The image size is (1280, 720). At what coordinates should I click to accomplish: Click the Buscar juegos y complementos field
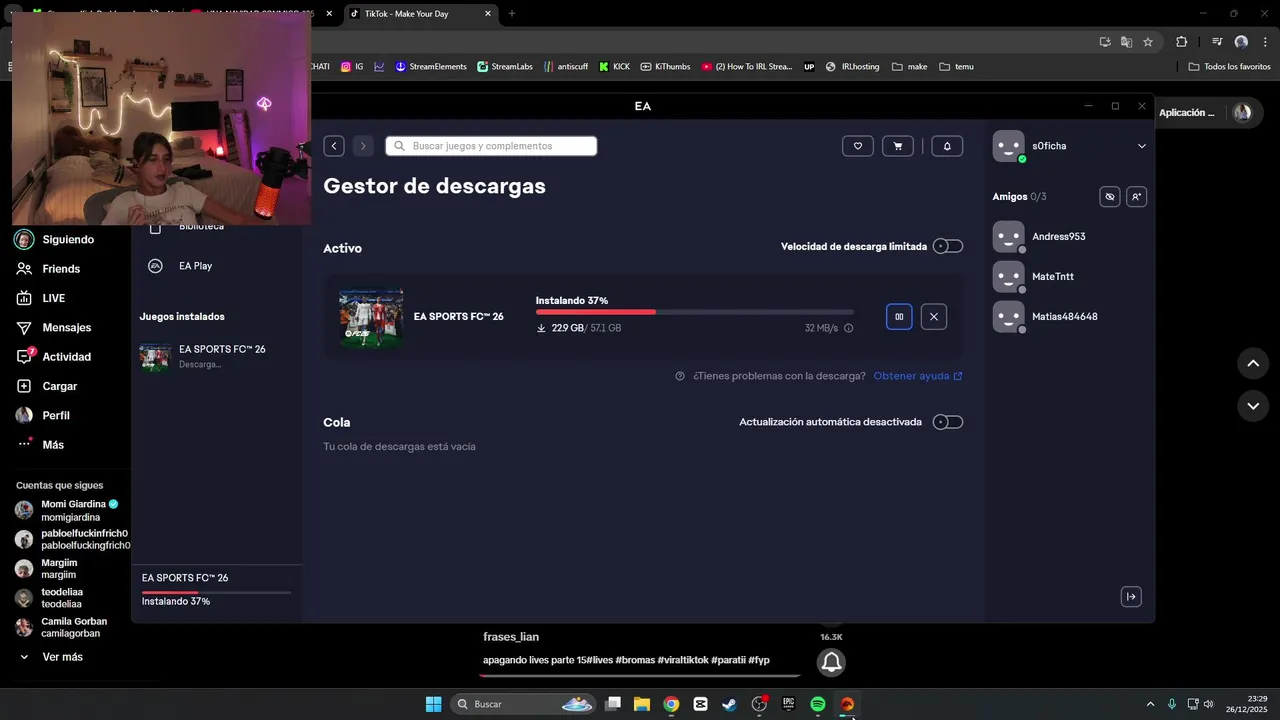[x=491, y=146]
